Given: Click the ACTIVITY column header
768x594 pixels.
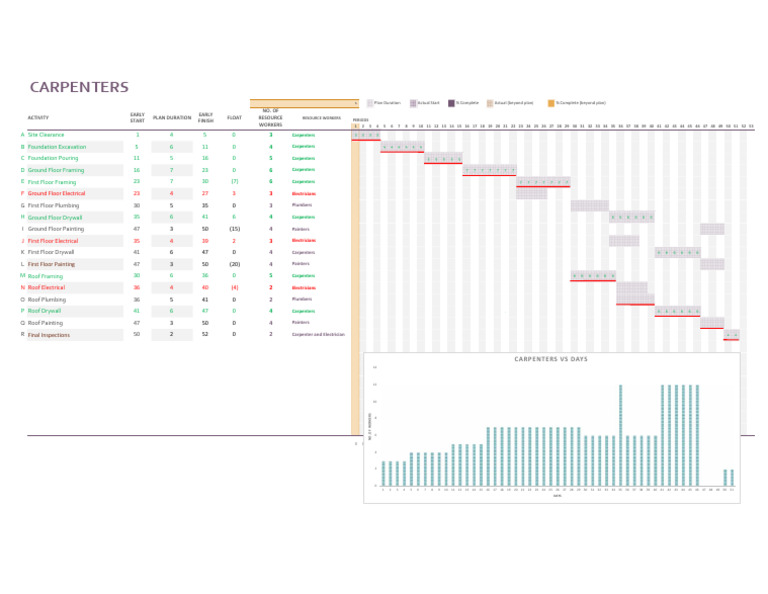Looking at the screenshot, I should coord(38,118).
